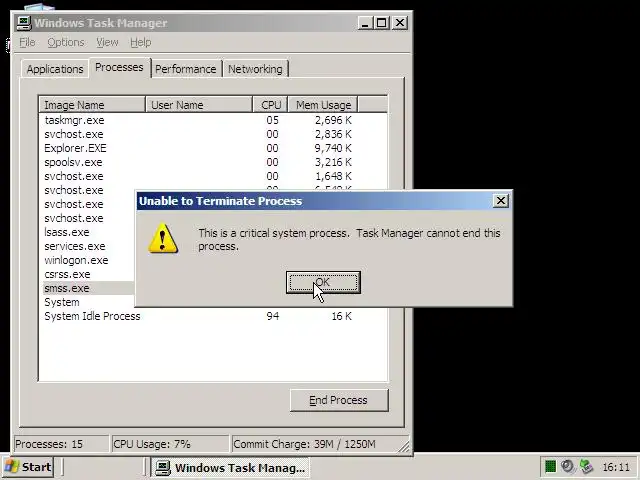Switch to the Applications tab
This screenshot has height=480, width=640.
[55, 69]
